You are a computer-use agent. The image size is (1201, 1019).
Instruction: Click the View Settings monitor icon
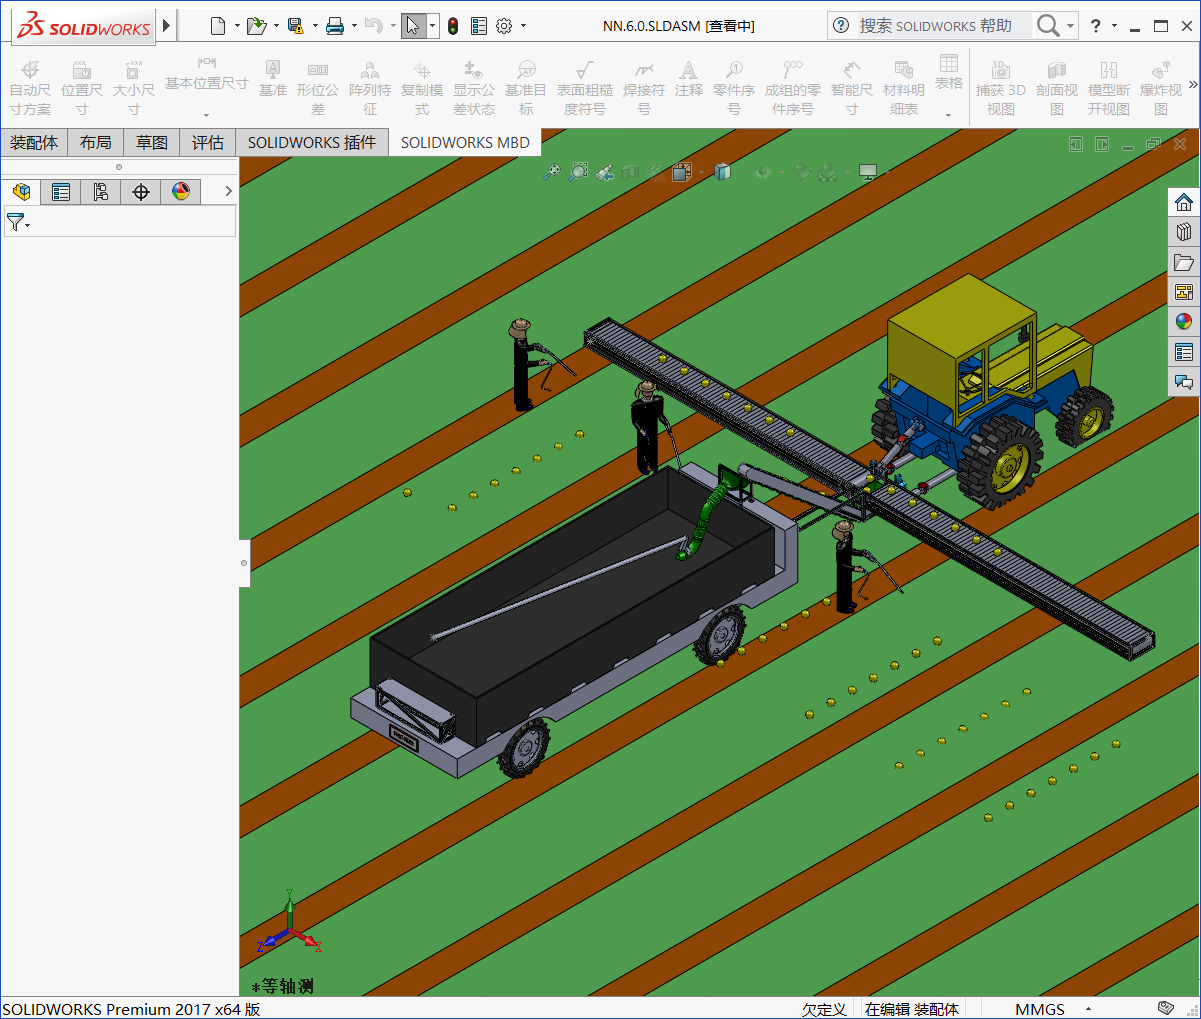868,172
